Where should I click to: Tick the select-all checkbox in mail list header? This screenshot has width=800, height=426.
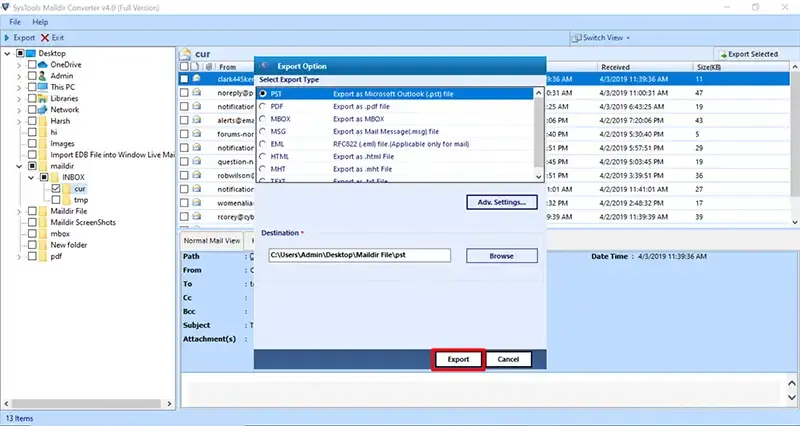tap(184, 67)
